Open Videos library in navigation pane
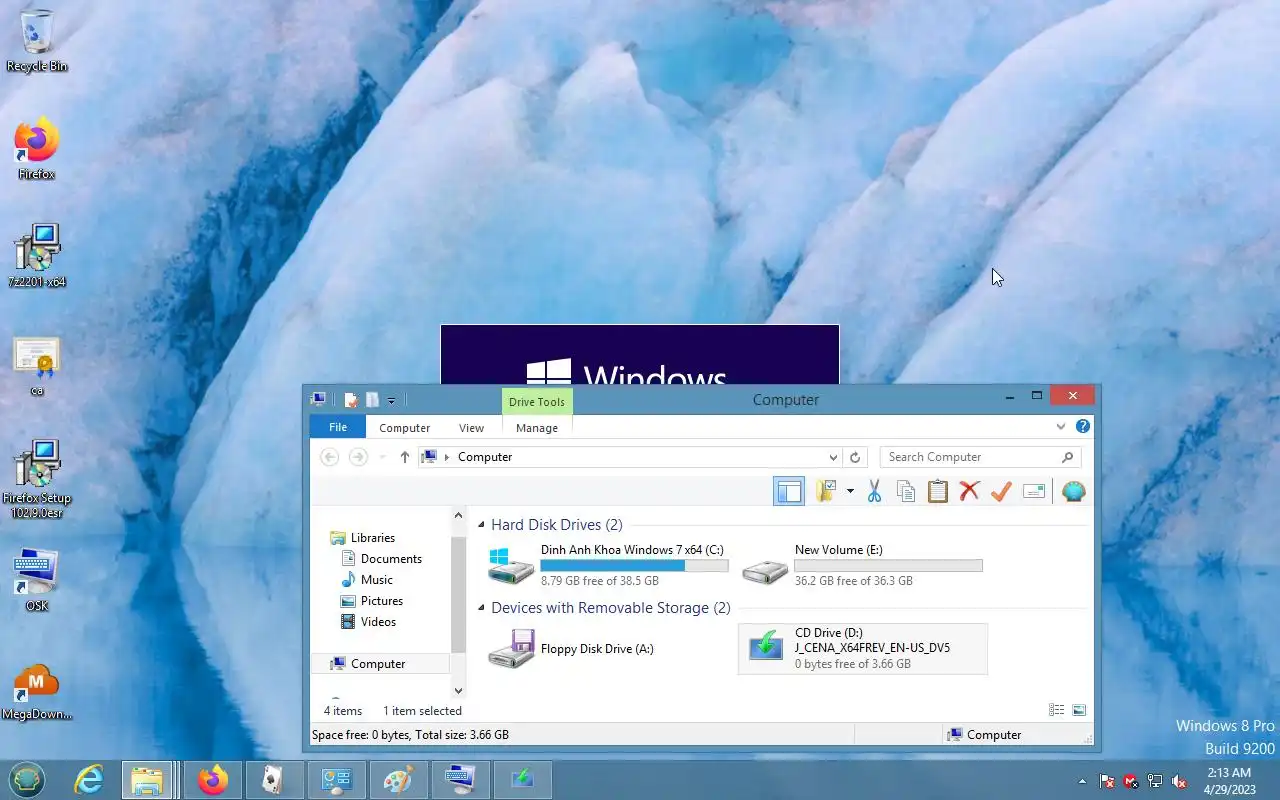This screenshot has width=1280, height=800. pos(368,622)
